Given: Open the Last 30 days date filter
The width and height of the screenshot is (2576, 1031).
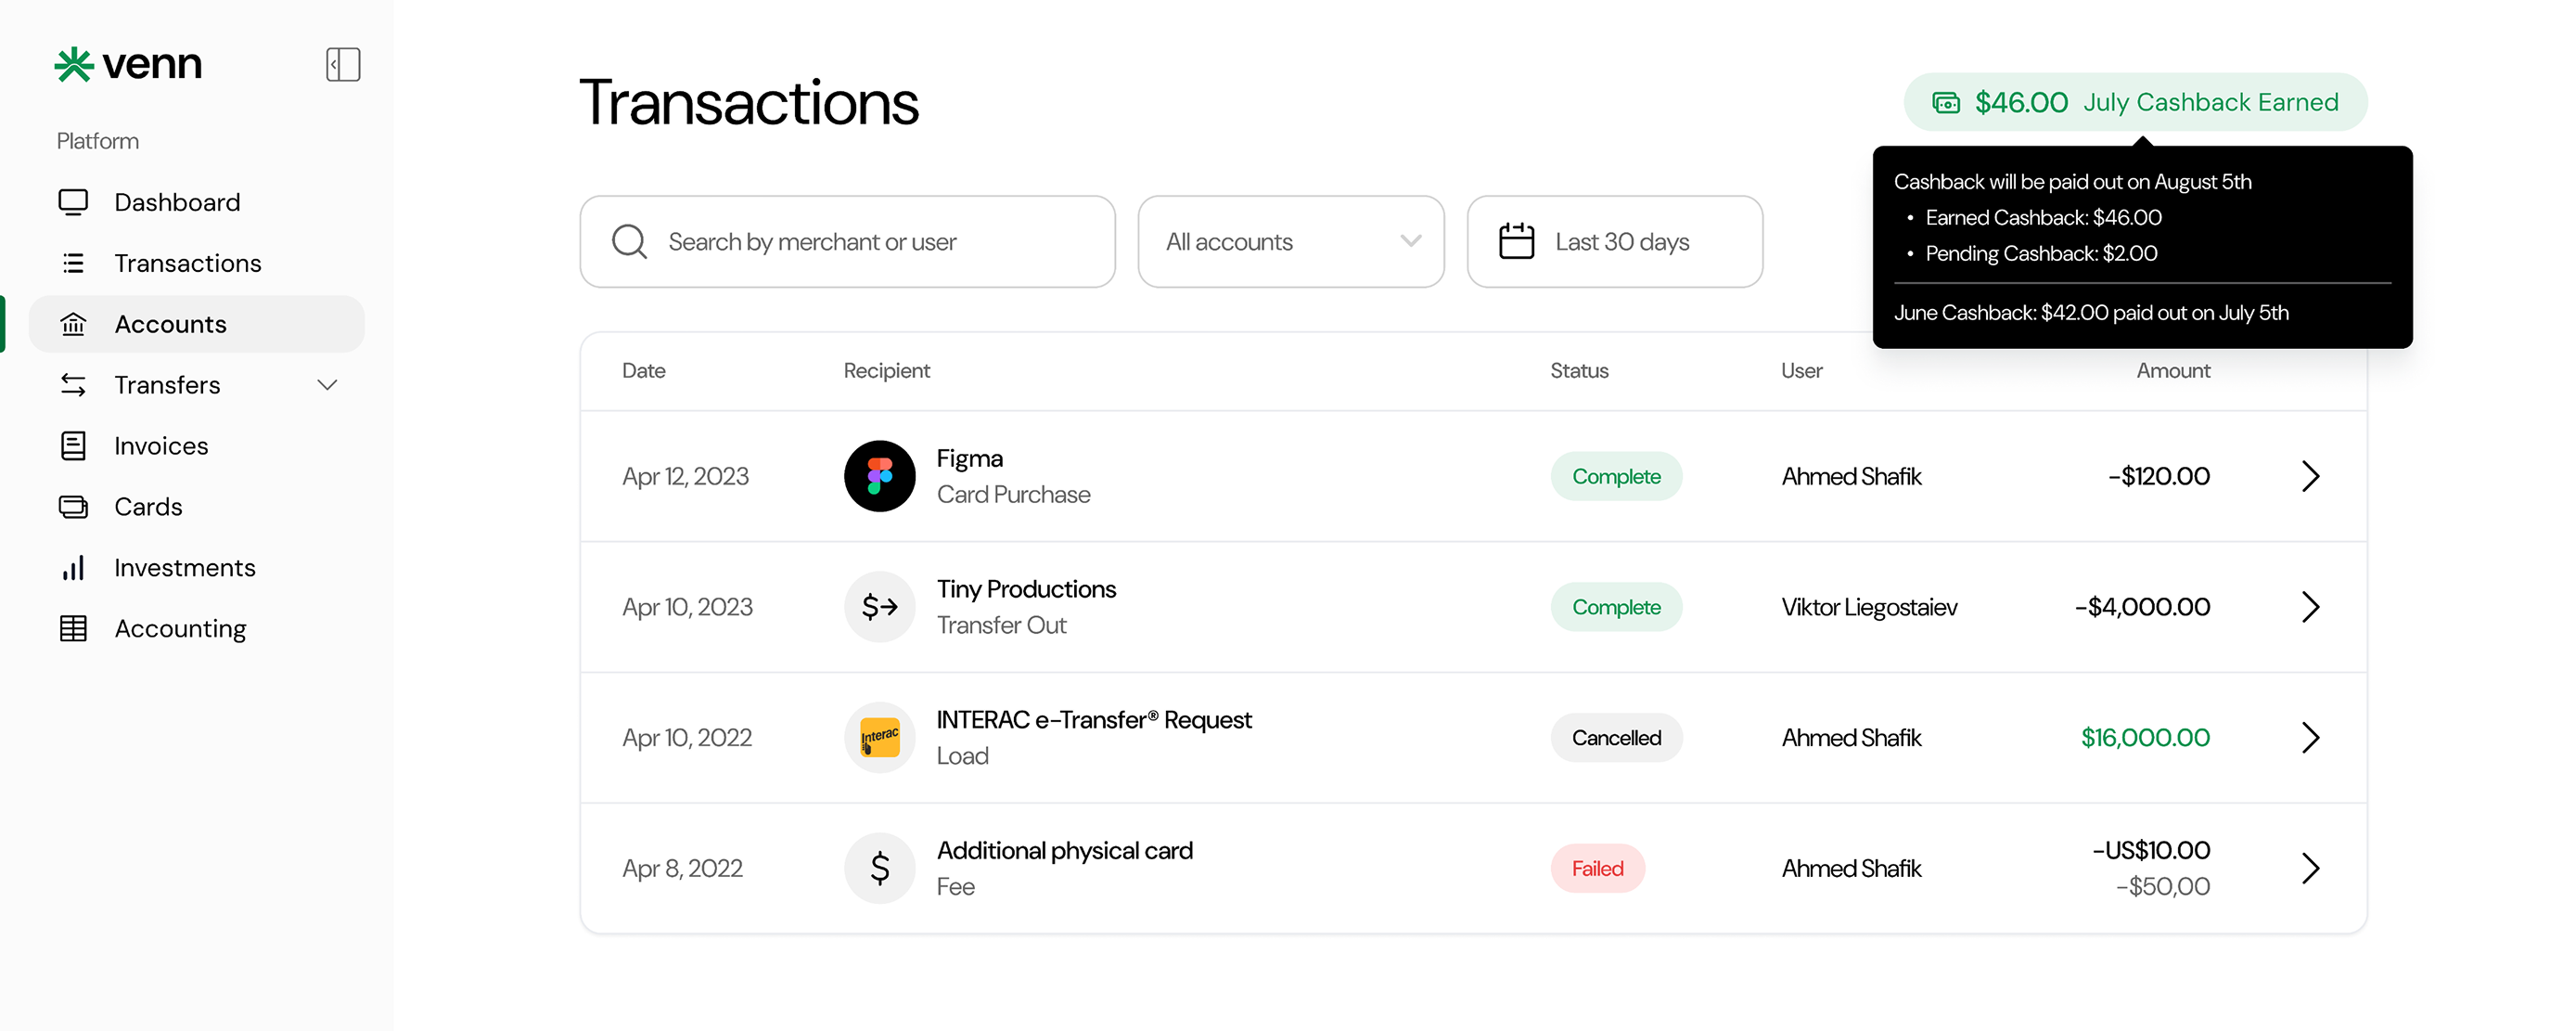Looking at the screenshot, I should click(1615, 242).
